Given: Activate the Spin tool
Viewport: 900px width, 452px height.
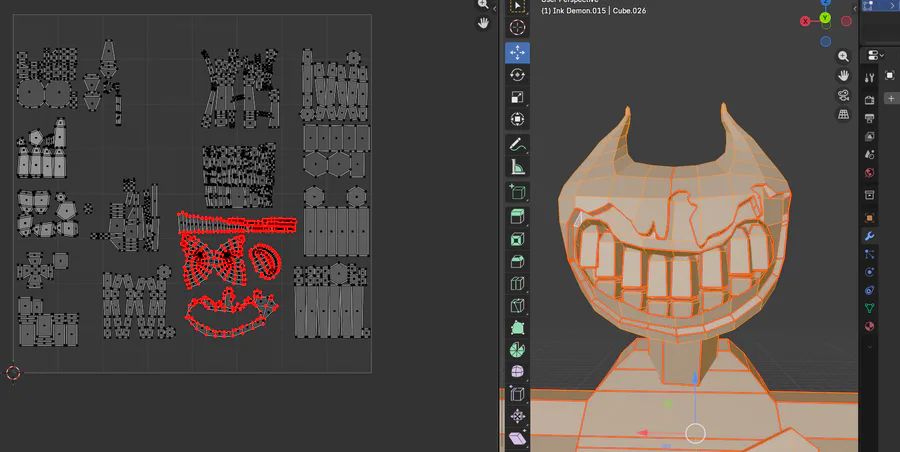Looking at the screenshot, I should click(517, 350).
